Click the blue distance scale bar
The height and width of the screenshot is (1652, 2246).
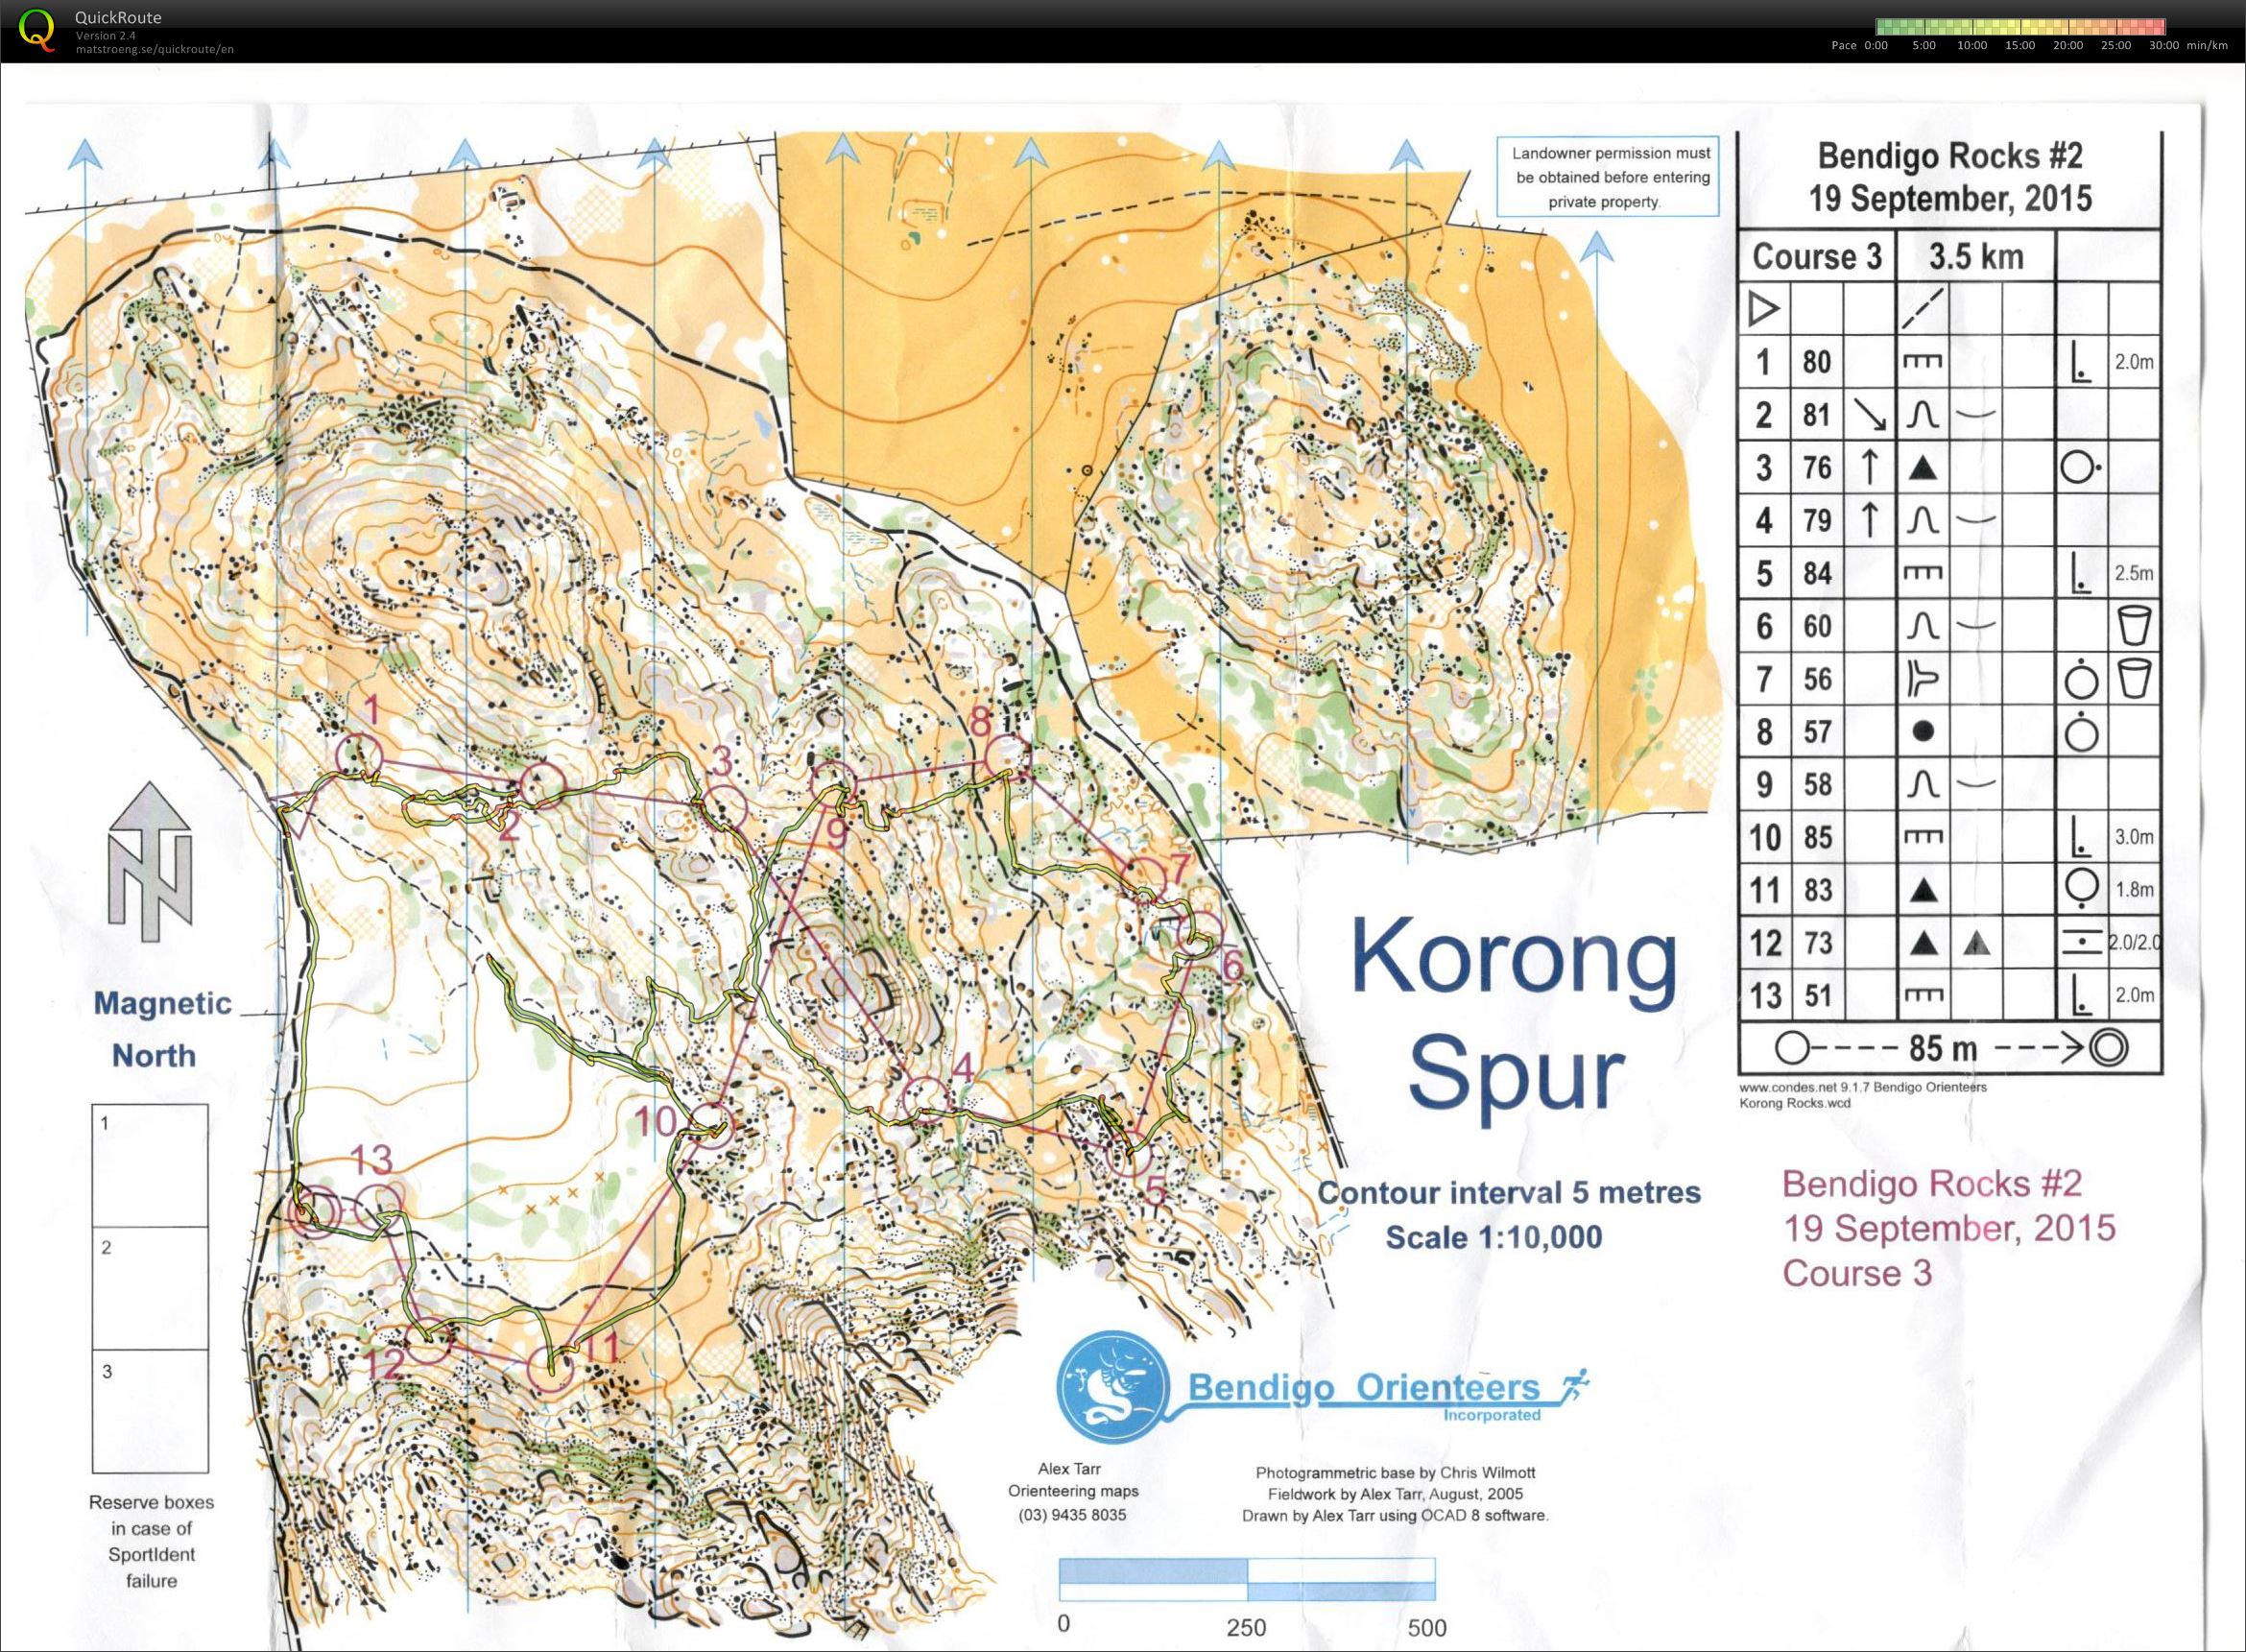(1247, 1579)
